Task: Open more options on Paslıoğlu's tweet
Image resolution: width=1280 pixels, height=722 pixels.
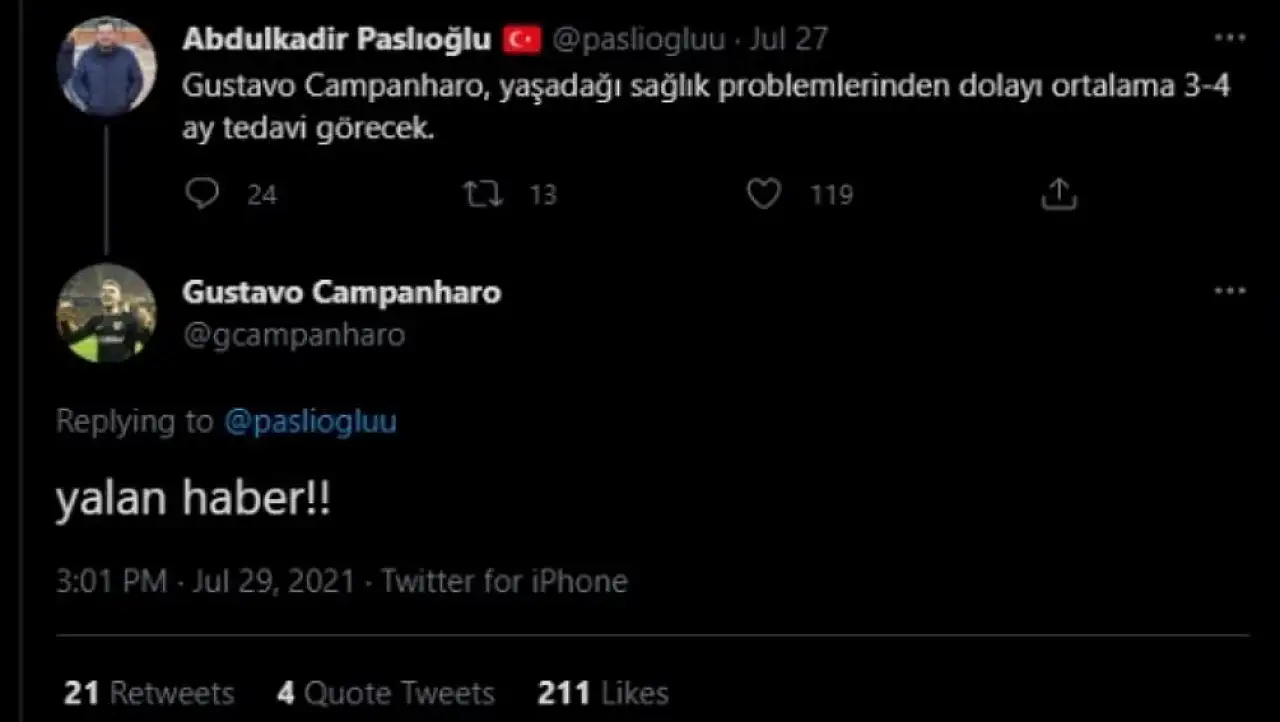Action: click(1229, 39)
